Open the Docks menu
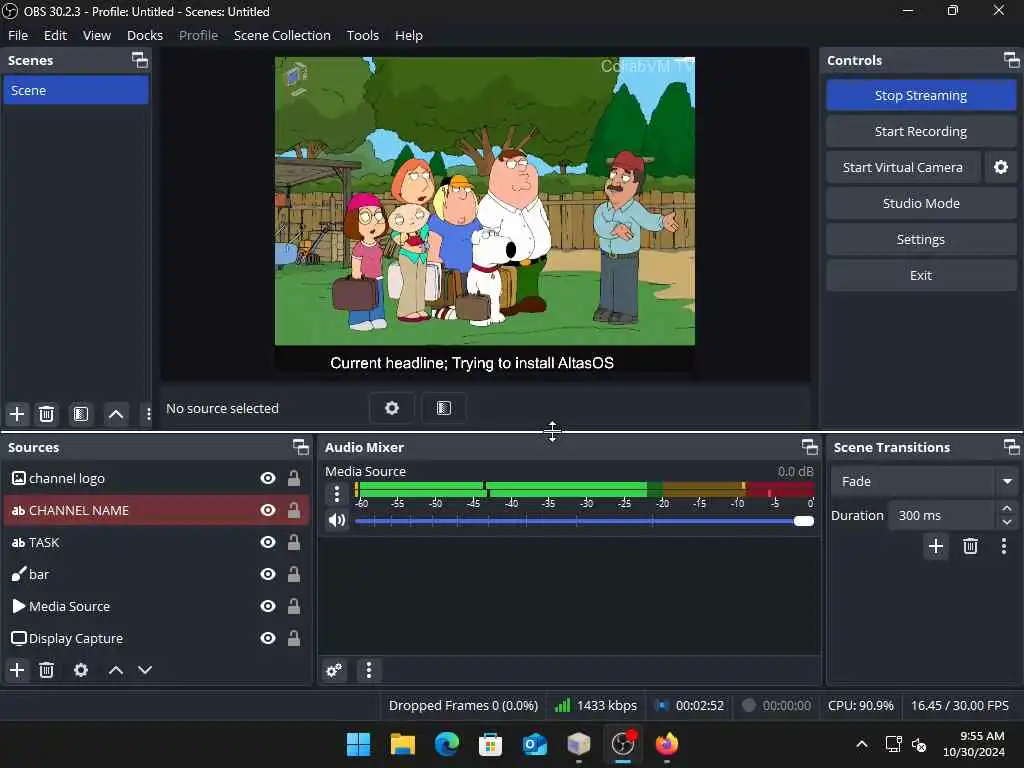Screen dimensions: 1024x768 pyautogui.click(x=145, y=35)
